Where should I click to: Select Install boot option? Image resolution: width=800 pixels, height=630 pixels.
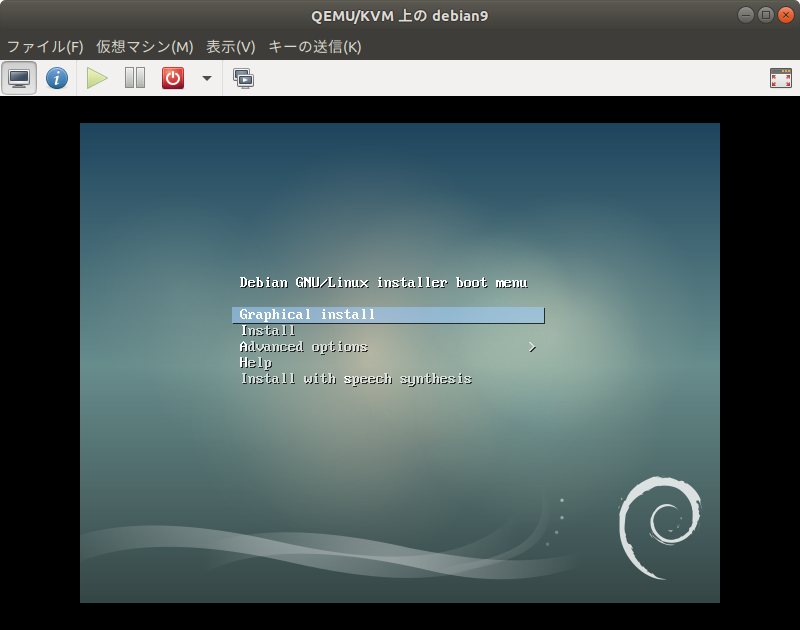[x=268, y=331]
